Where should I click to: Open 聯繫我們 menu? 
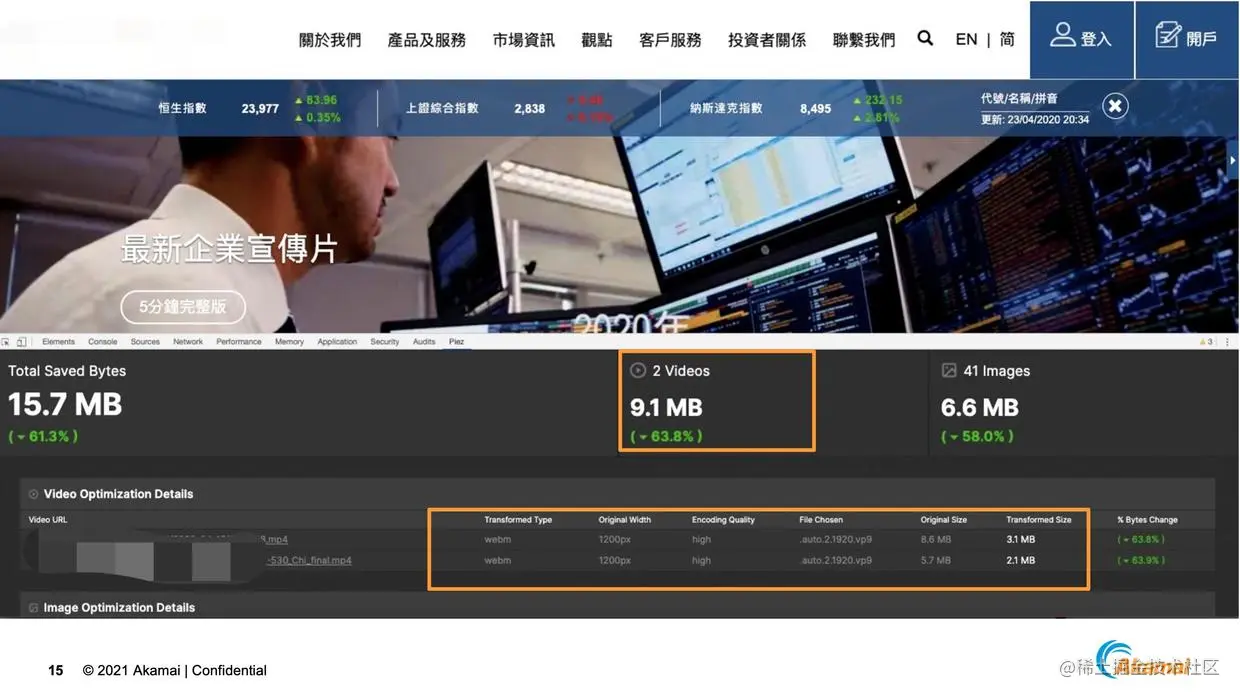click(864, 40)
